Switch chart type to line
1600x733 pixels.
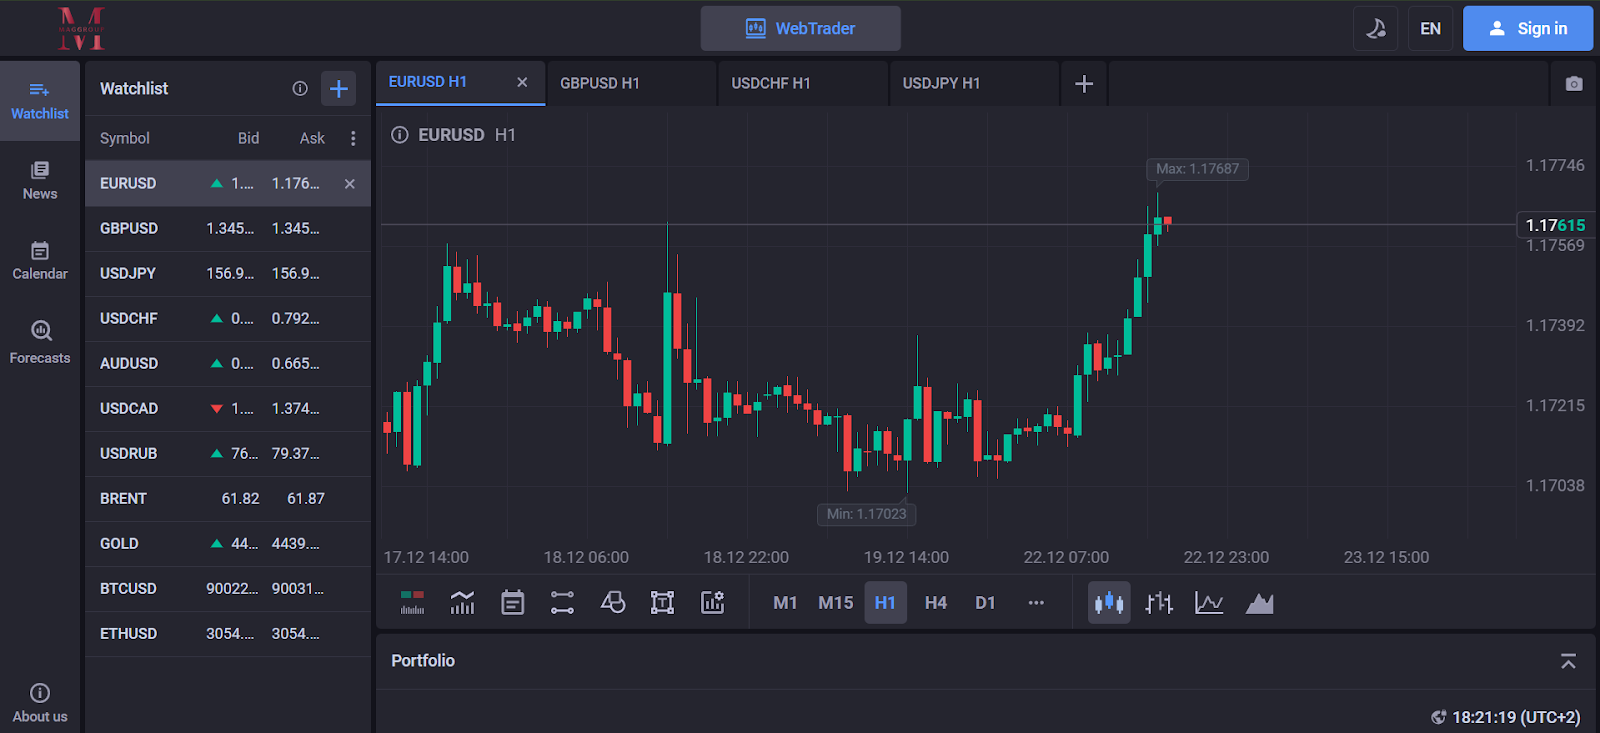click(1209, 603)
